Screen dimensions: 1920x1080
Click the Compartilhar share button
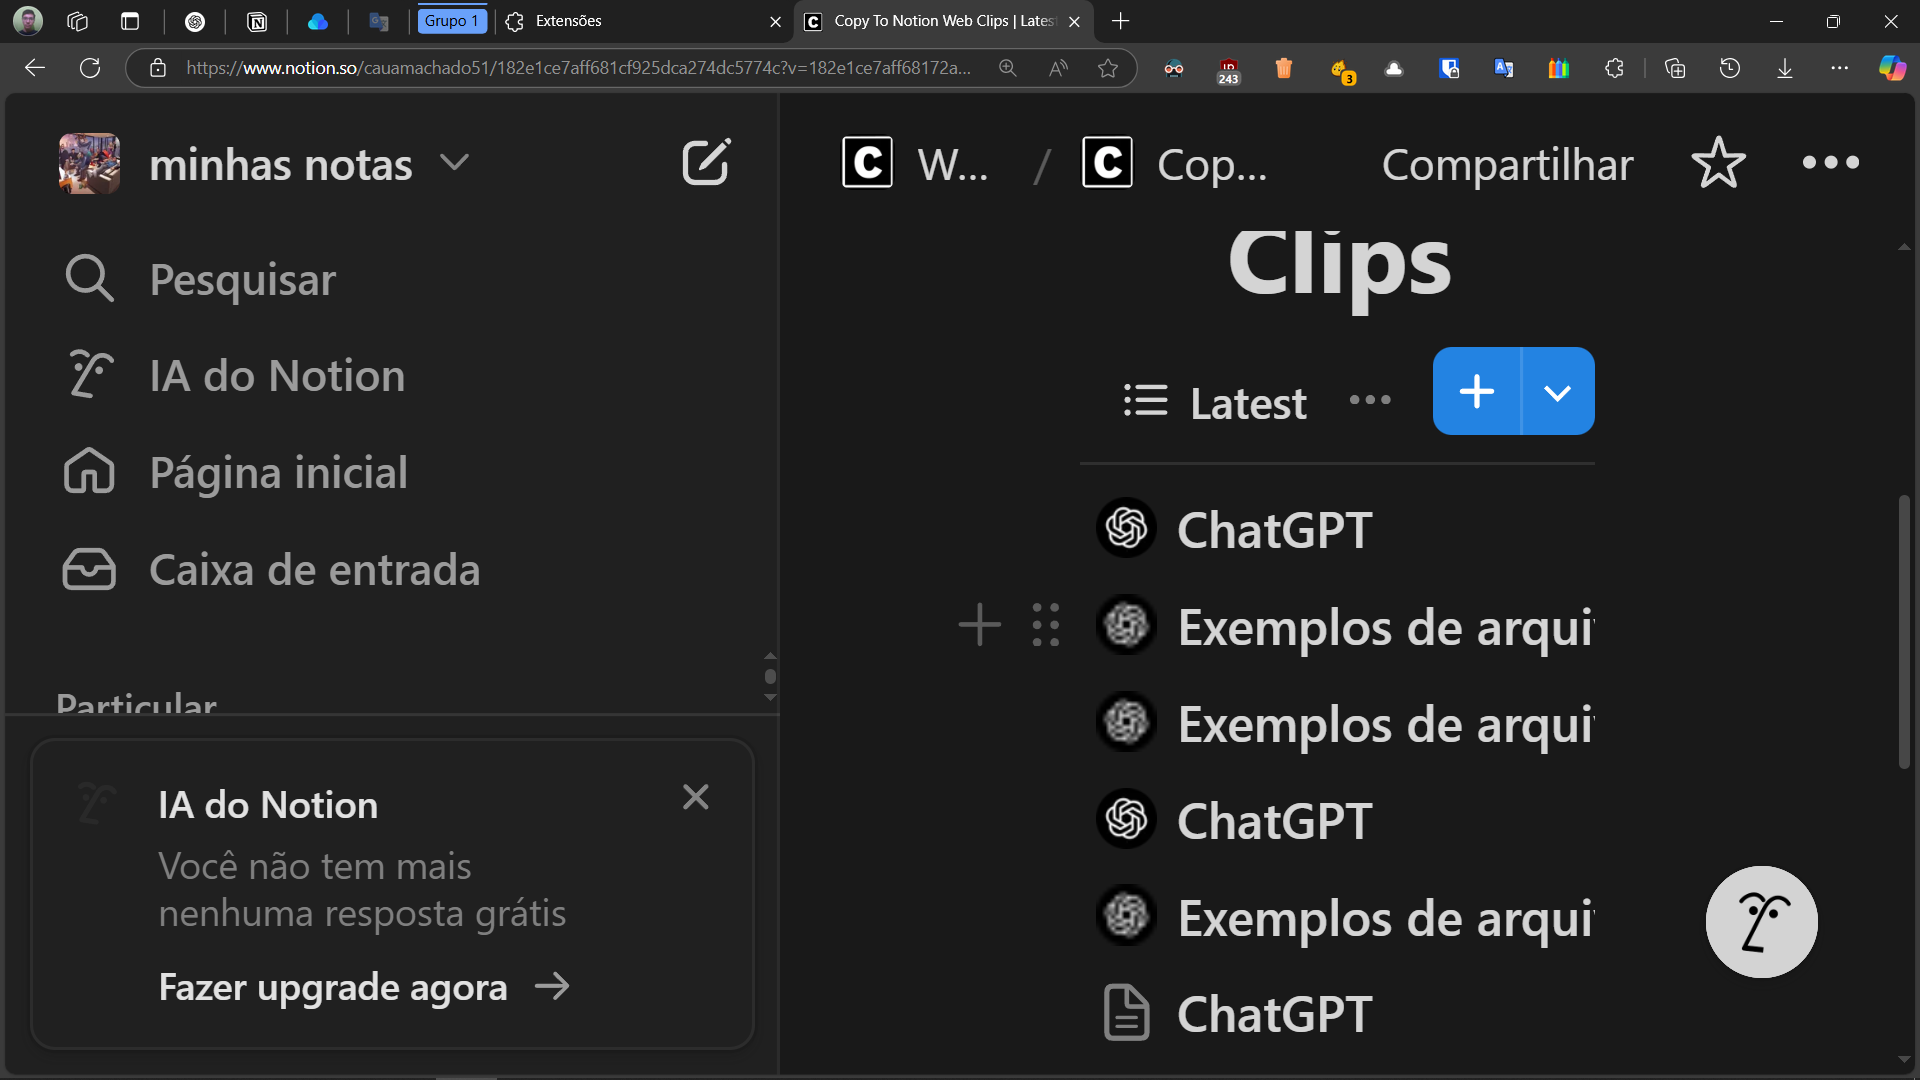click(1507, 164)
